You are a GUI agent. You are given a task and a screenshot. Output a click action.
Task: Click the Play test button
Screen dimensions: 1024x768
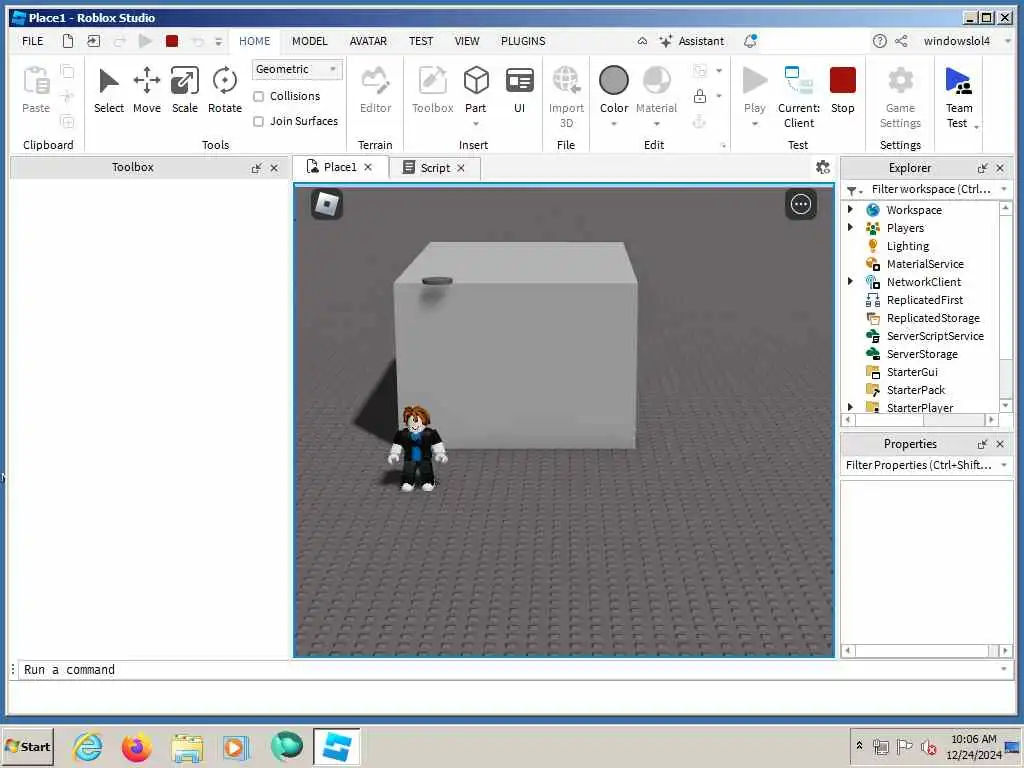point(755,81)
